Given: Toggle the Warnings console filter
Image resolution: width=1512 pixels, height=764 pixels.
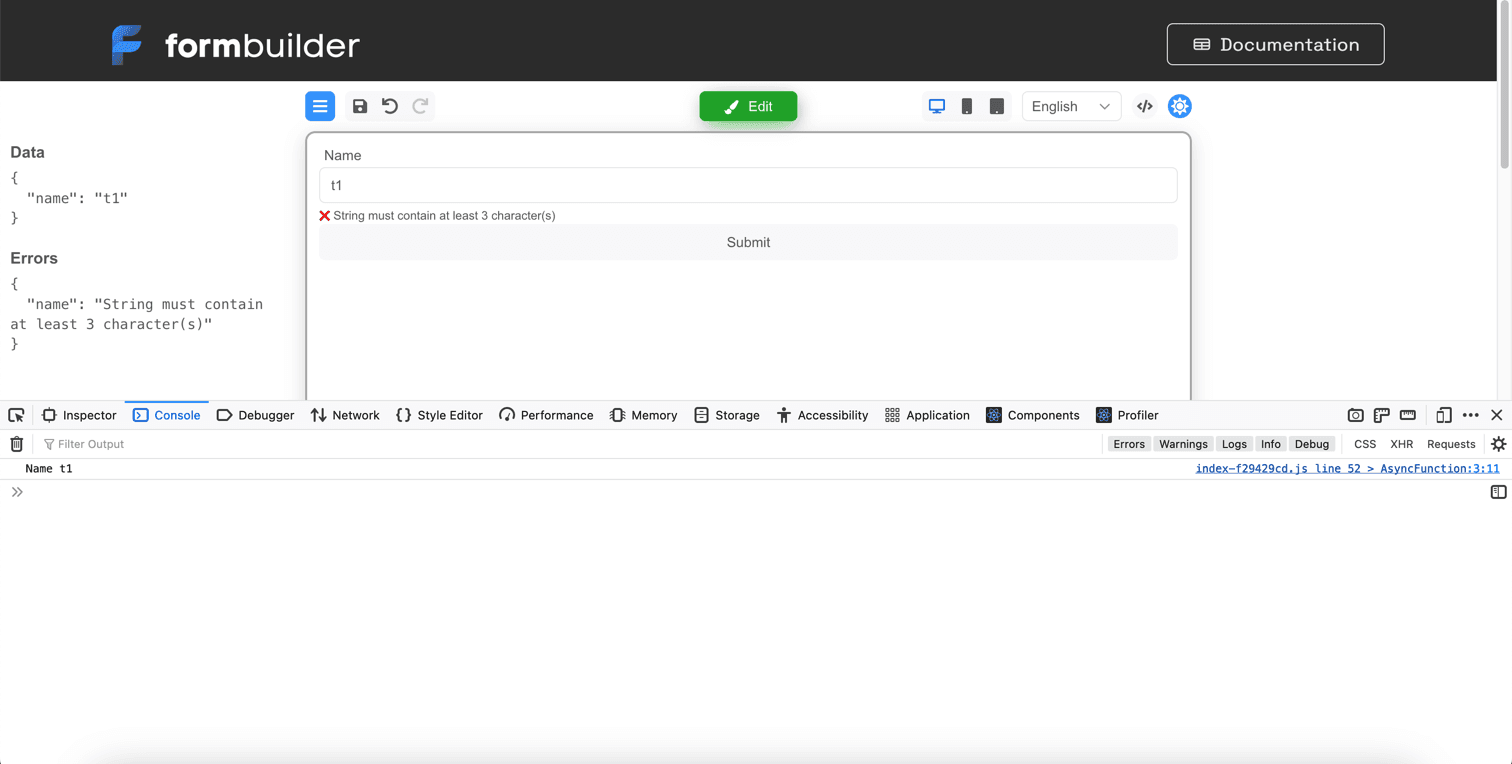Looking at the screenshot, I should pos(1183,444).
